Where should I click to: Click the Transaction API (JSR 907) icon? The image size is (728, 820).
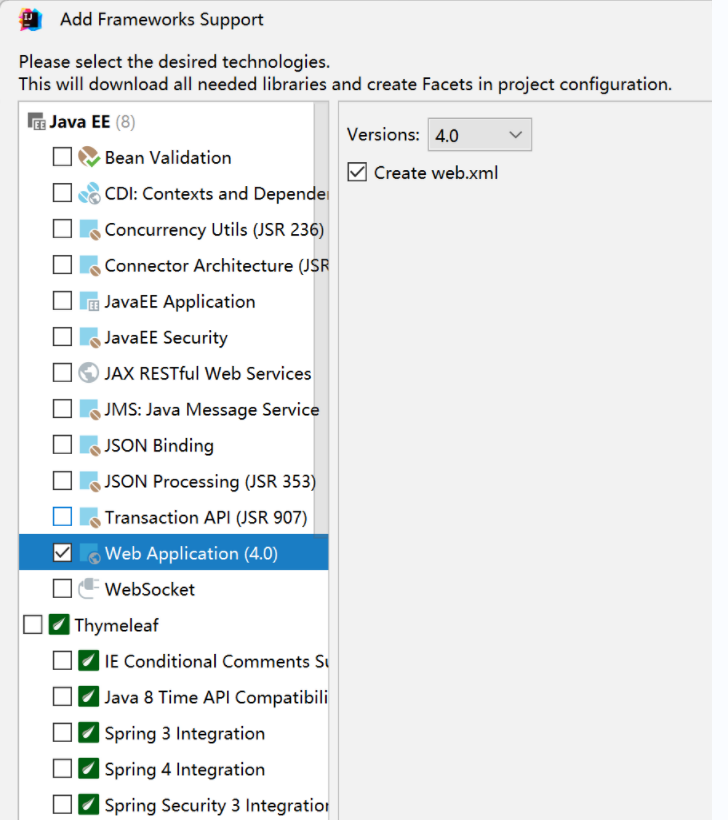coord(89,517)
